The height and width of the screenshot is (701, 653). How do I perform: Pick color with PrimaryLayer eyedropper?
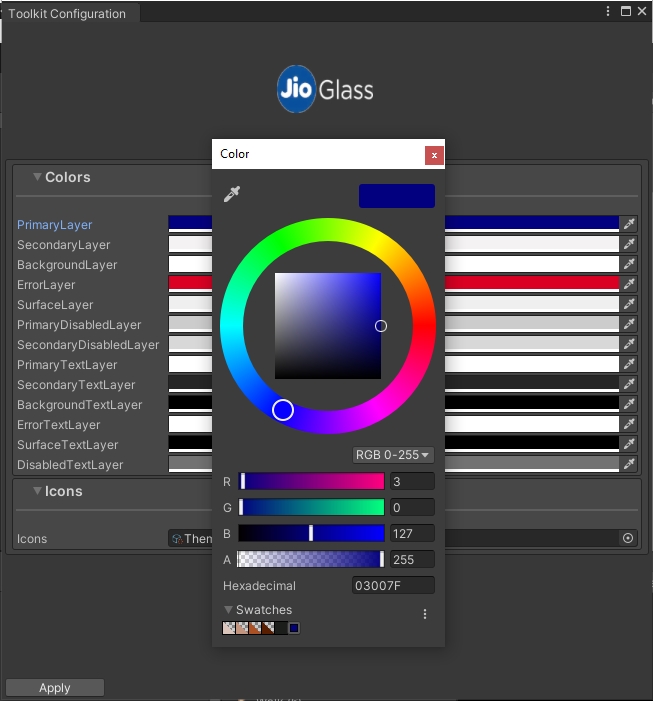click(629, 224)
